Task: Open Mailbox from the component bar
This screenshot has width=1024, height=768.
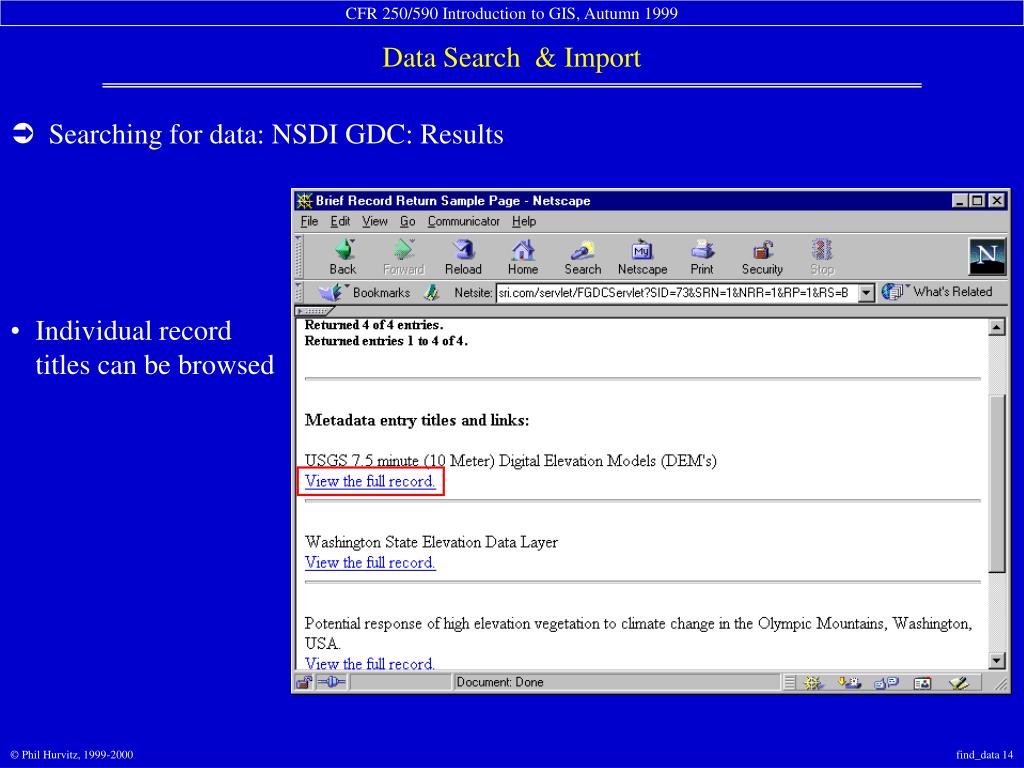Action: pyautogui.click(x=850, y=683)
